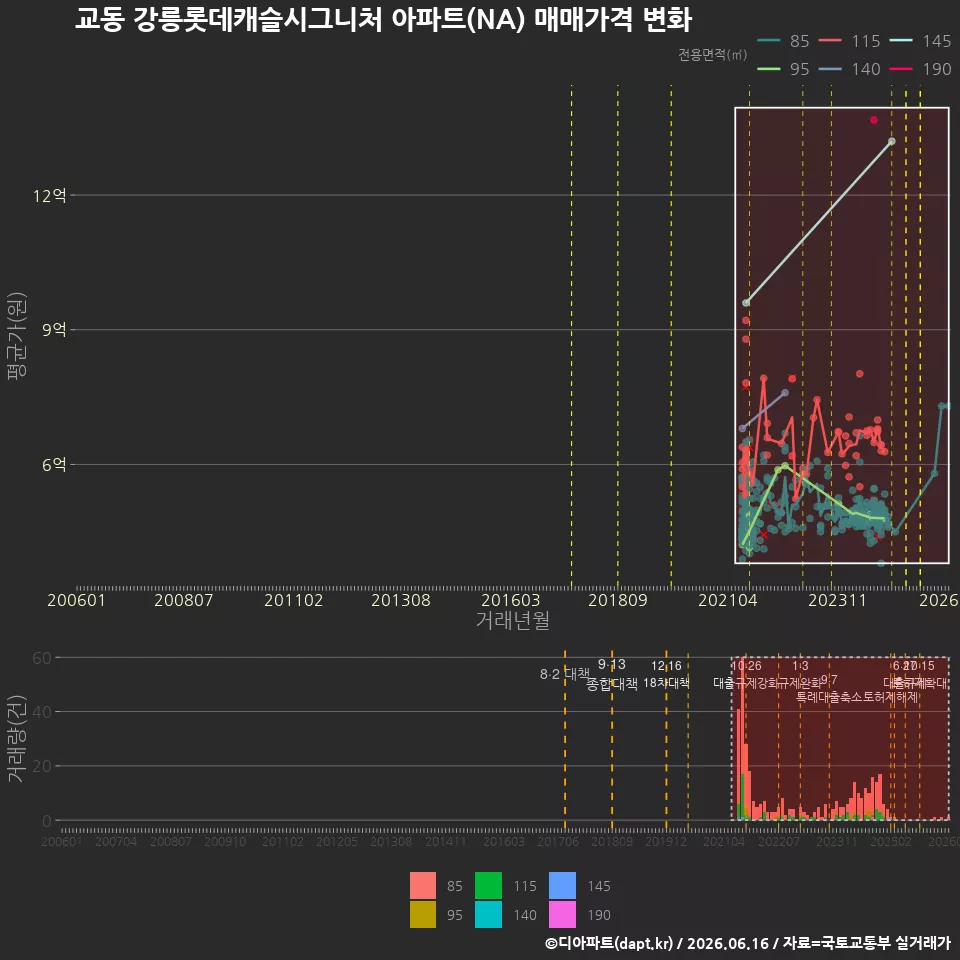Select the light-blue 145 line key in top legend
The image size is (960, 960).
[901, 41]
